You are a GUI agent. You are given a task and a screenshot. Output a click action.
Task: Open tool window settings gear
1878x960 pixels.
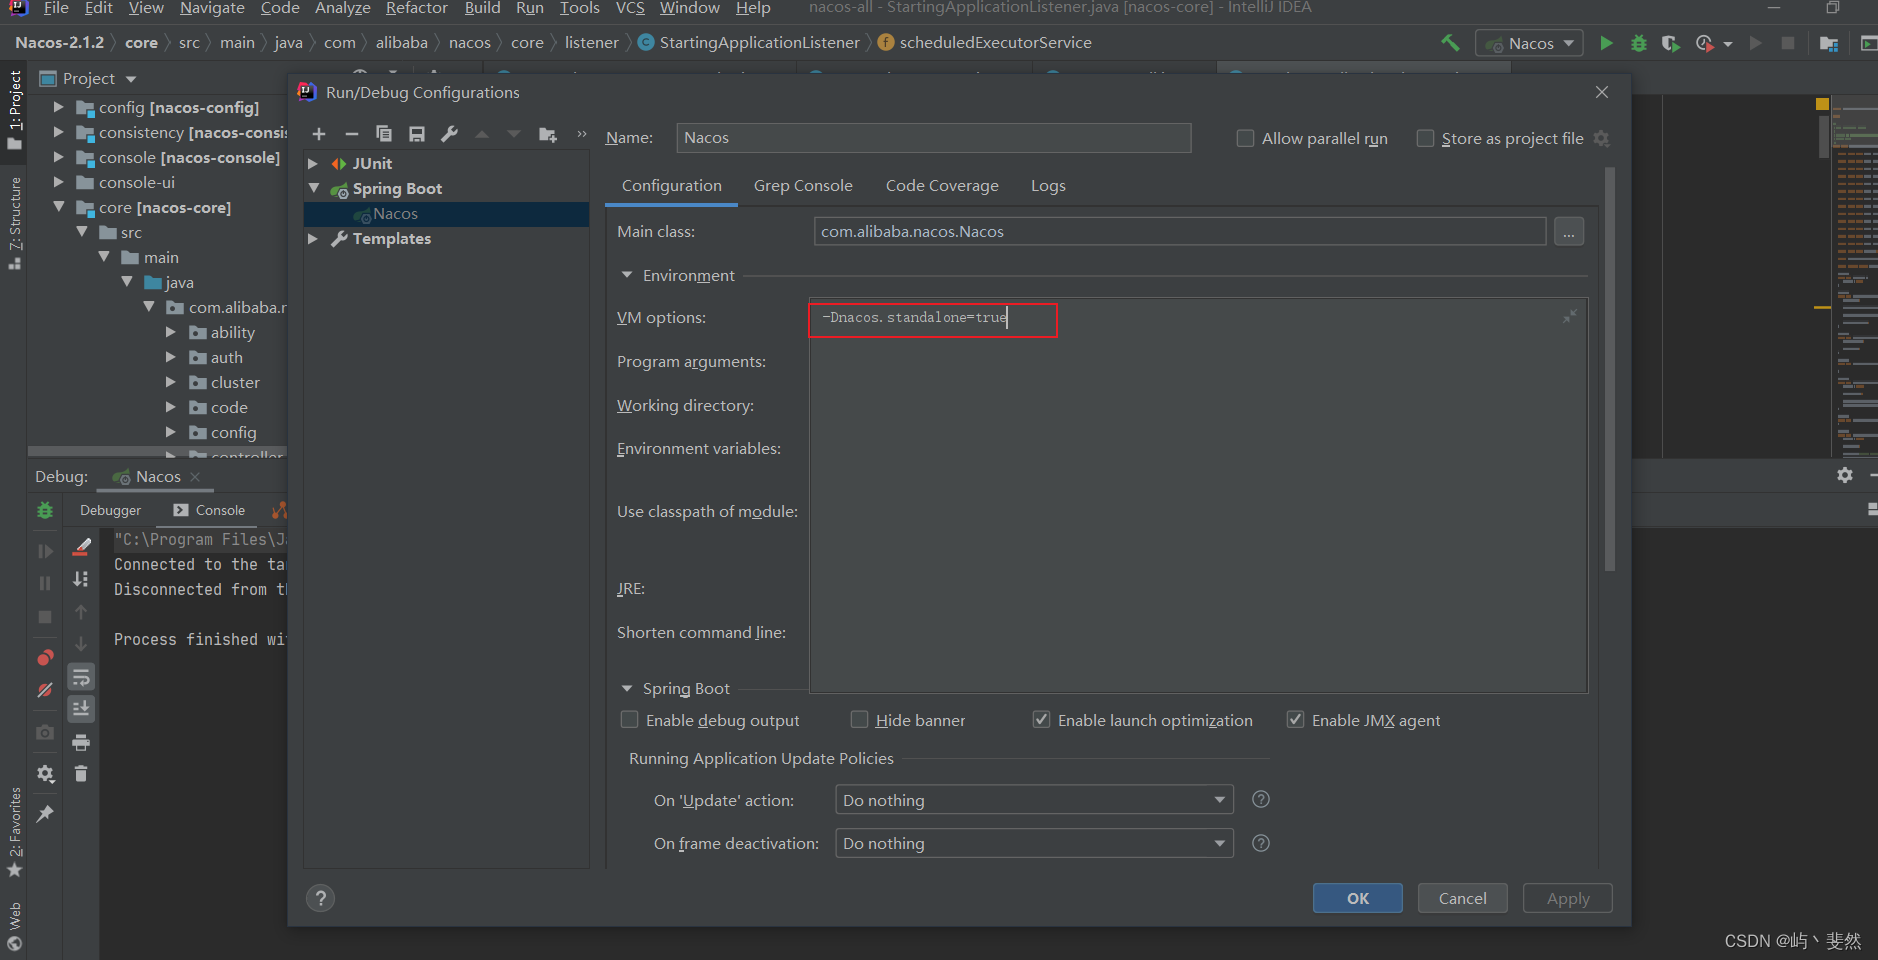(x=1845, y=475)
